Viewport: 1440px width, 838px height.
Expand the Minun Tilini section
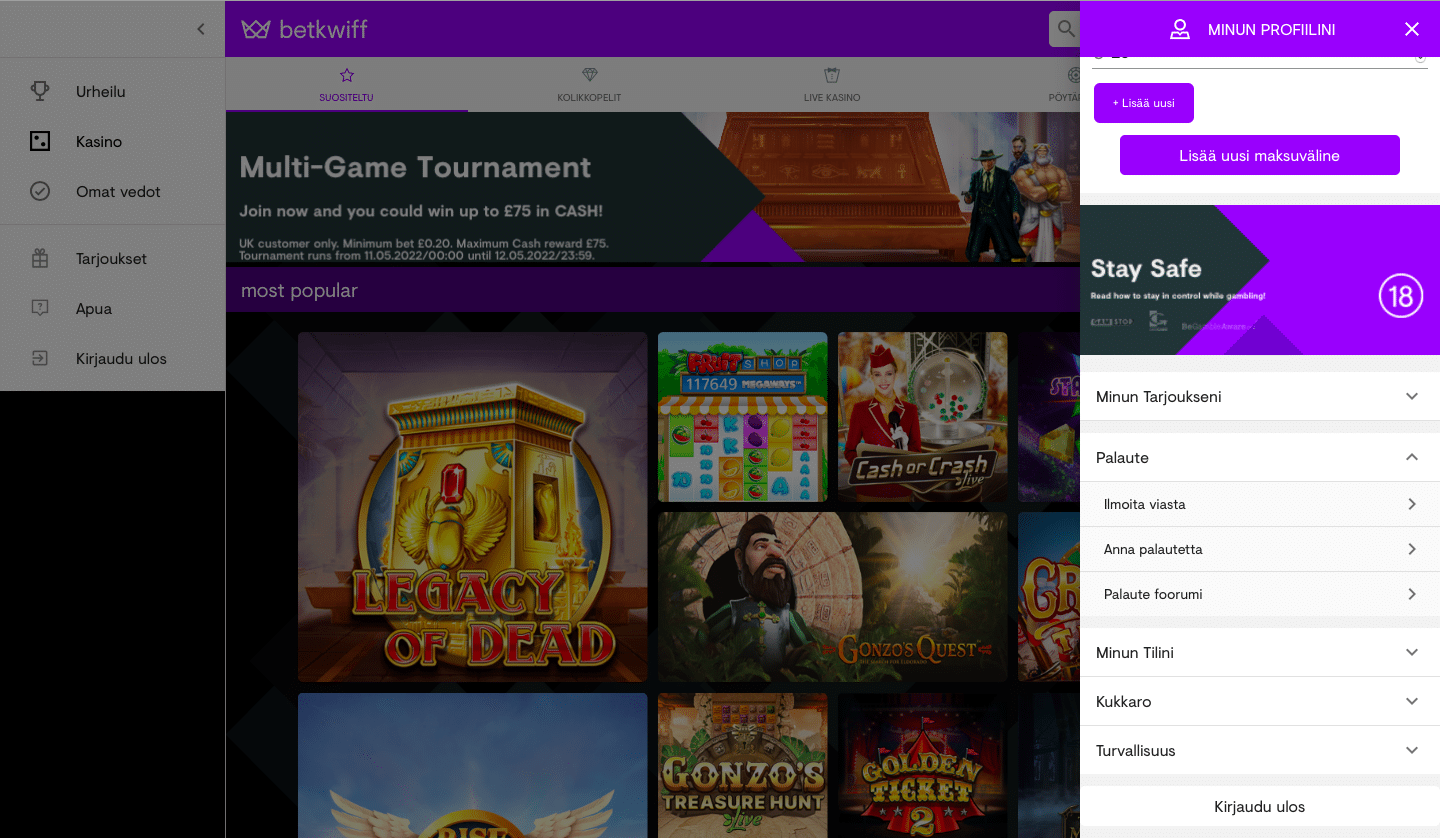[1260, 652]
